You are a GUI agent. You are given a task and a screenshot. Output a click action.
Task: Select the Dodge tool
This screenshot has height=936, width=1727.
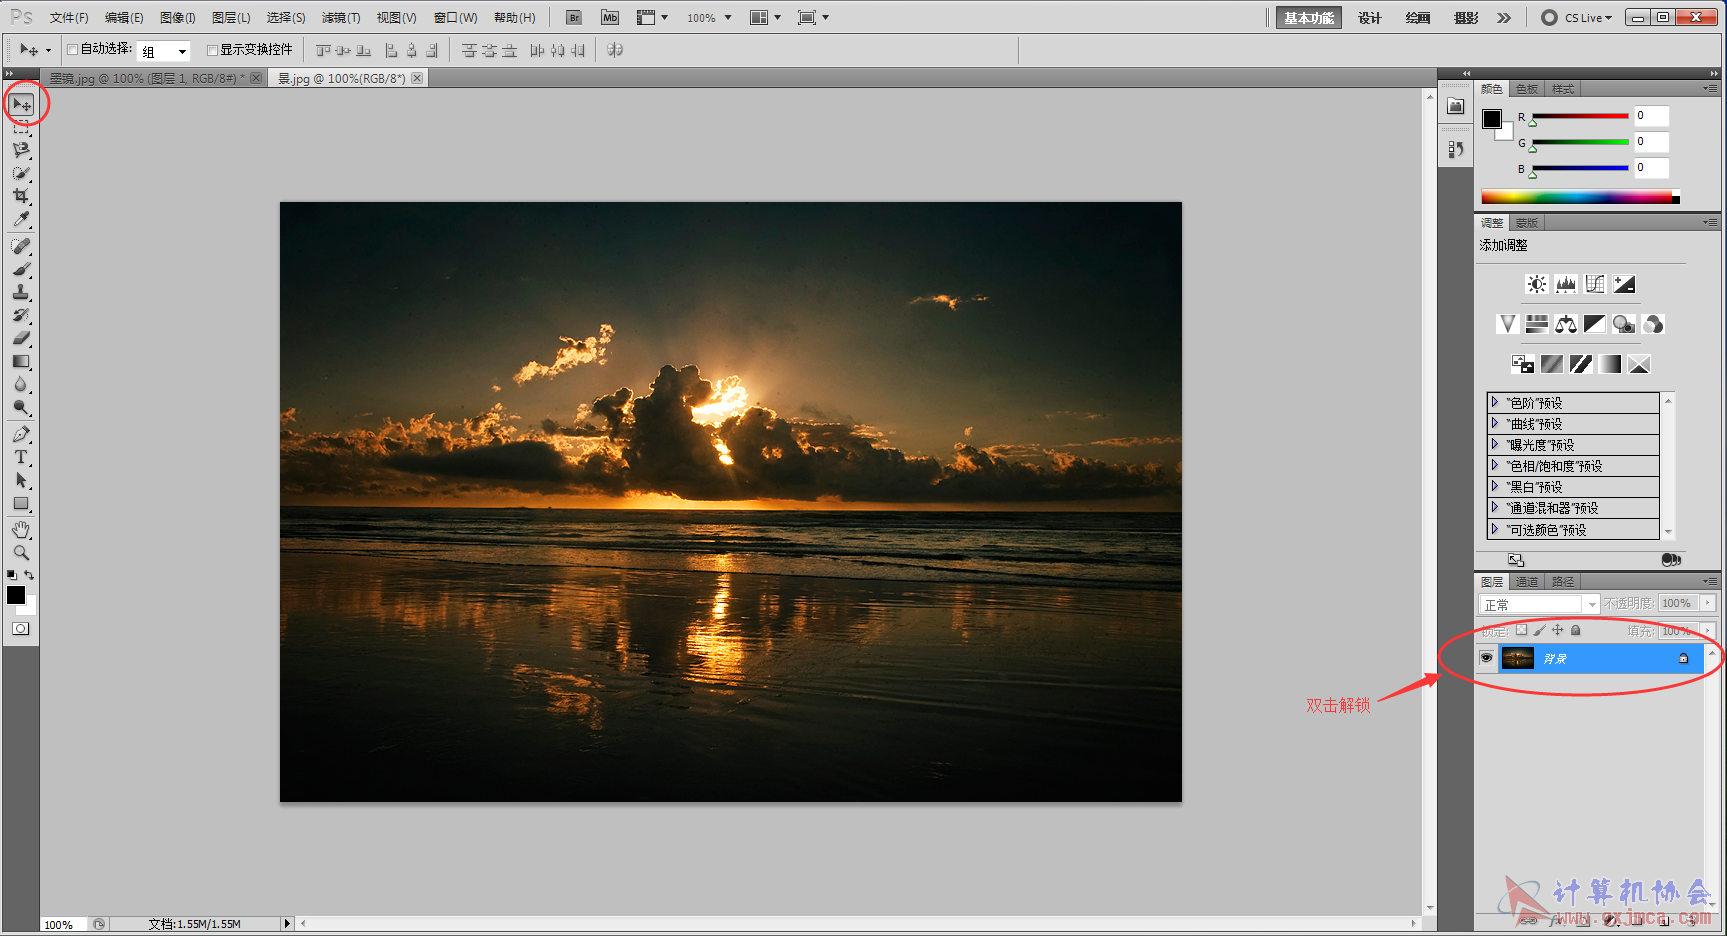[21, 407]
